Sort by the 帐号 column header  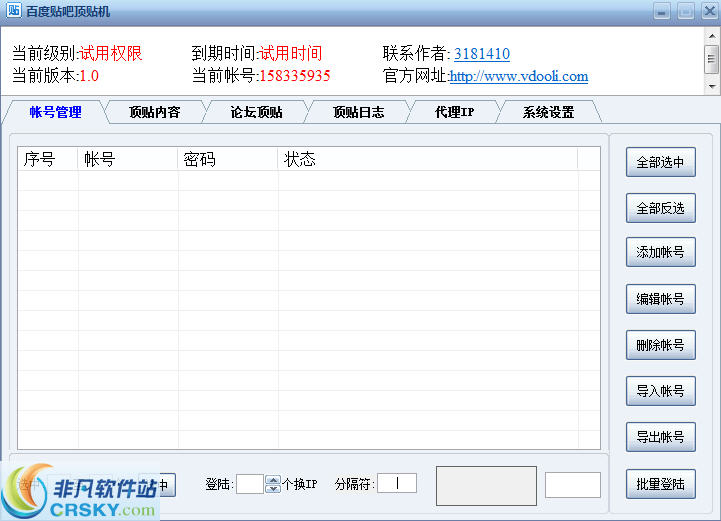click(127, 159)
